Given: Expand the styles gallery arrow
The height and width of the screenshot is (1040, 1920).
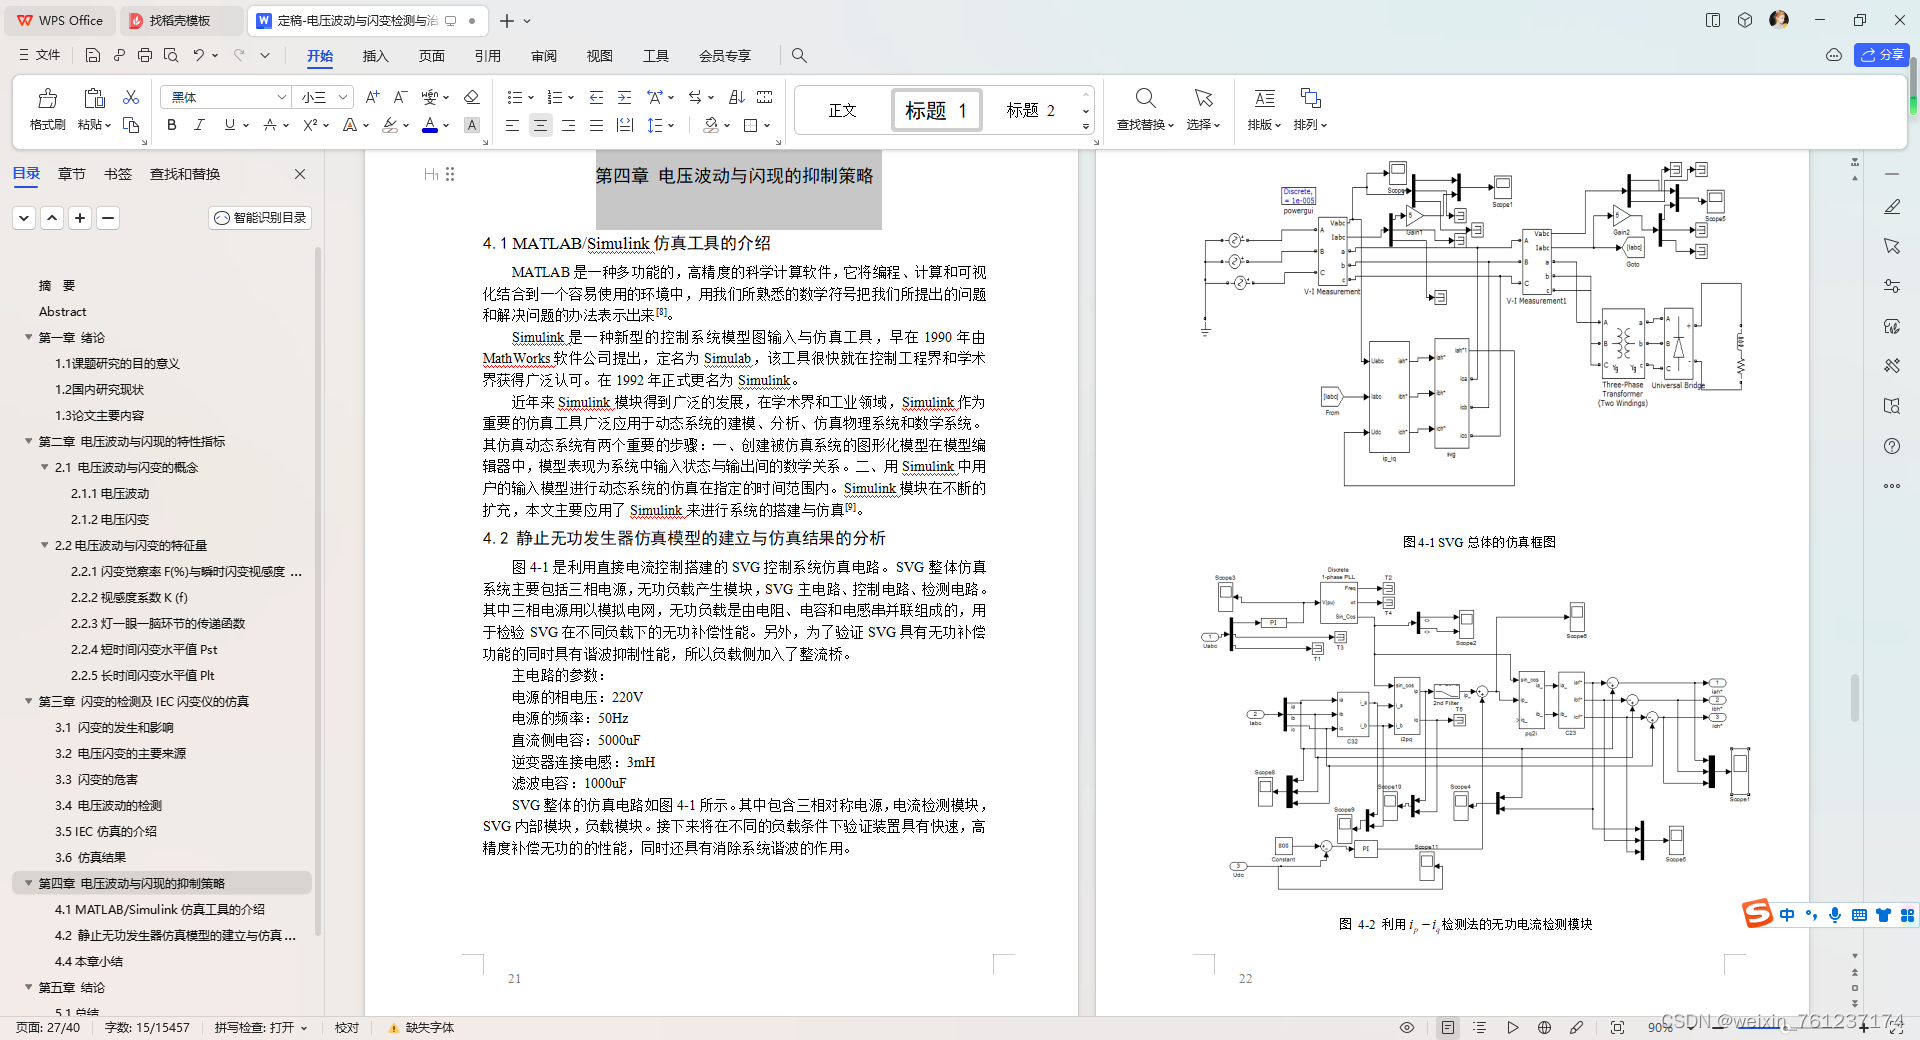Looking at the screenshot, I should tap(1086, 126).
